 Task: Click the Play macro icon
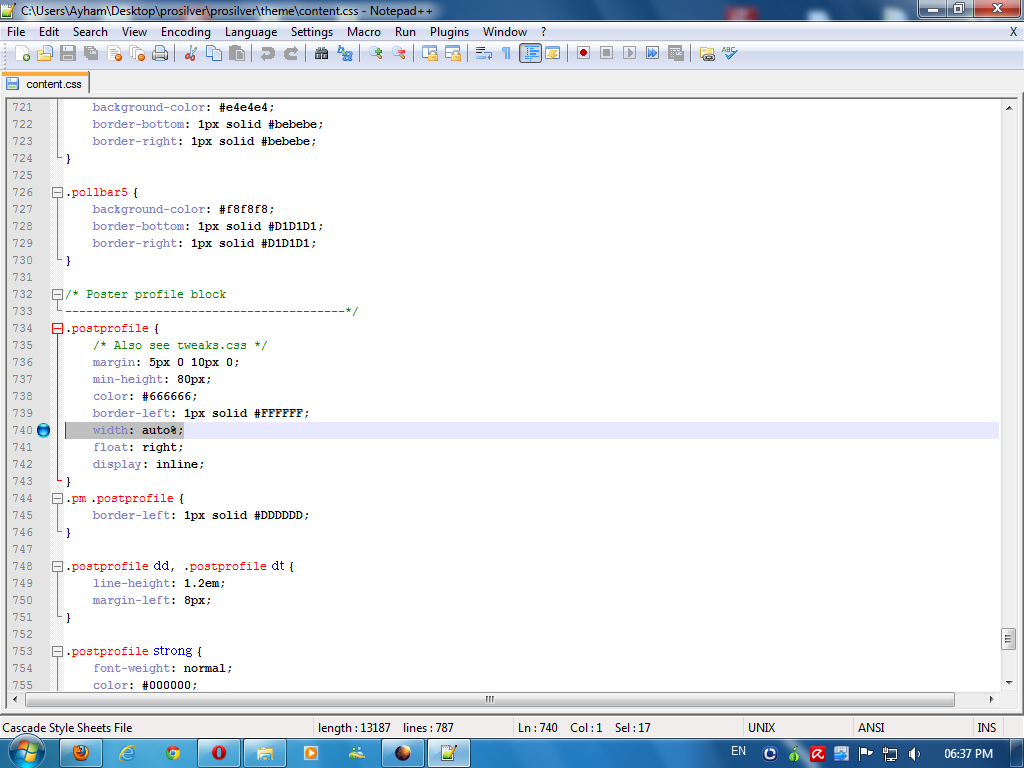(x=629, y=53)
